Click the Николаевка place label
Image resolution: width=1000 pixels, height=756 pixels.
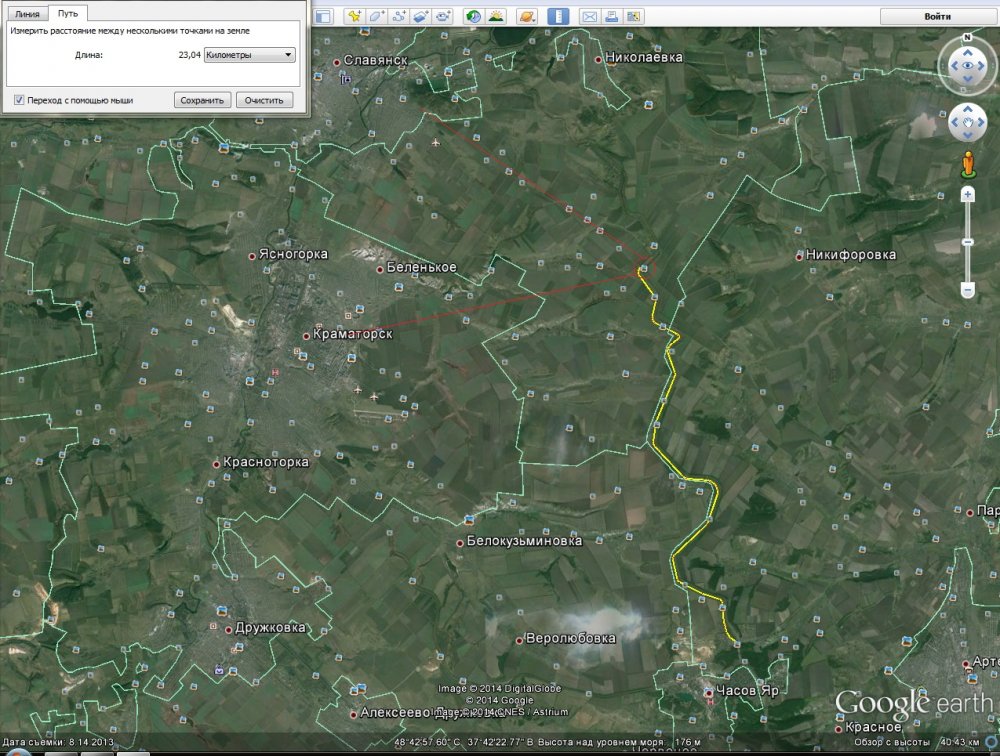coord(643,57)
